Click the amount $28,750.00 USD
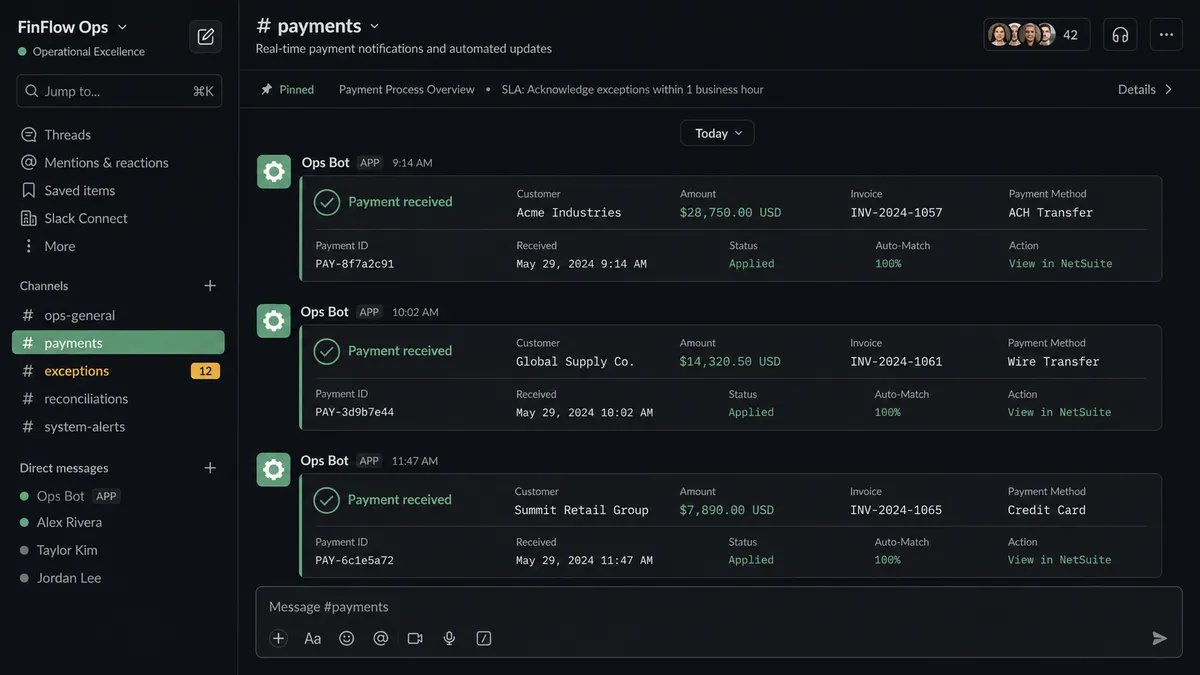Viewport: 1200px width, 675px height. click(730, 212)
